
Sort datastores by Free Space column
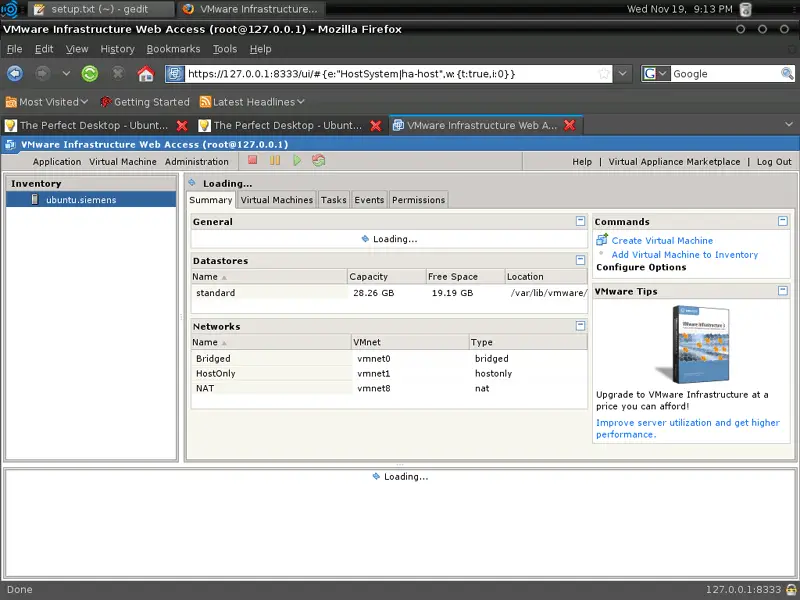465,277
